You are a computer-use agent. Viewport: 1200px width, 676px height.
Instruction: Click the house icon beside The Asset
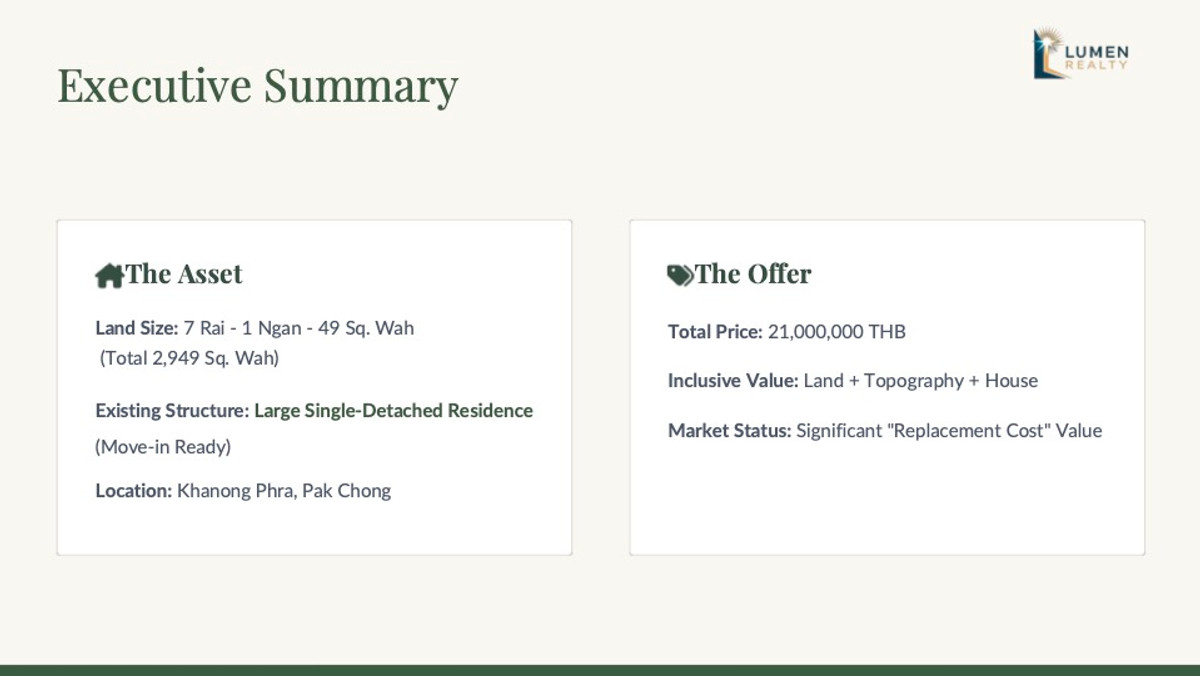pos(109,275)
